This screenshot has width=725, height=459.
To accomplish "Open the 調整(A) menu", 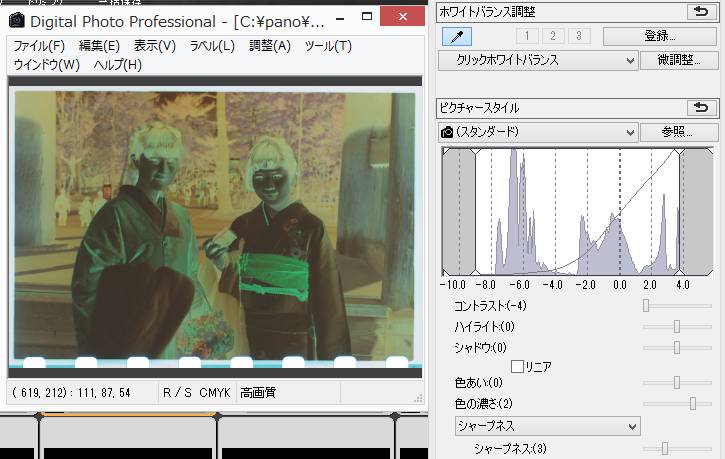I will [270, 46].
